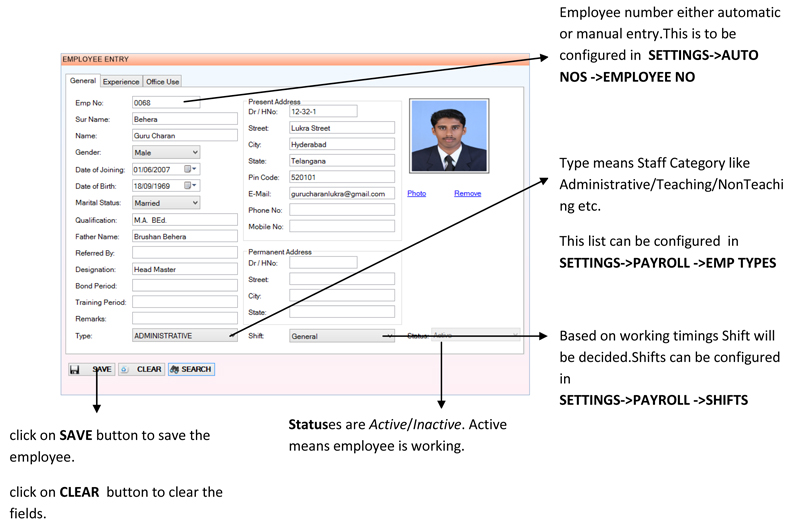Viewport: 801px width, 524px height.
Task: Click the Remove photo link
Action: click(x=467, y=193)
